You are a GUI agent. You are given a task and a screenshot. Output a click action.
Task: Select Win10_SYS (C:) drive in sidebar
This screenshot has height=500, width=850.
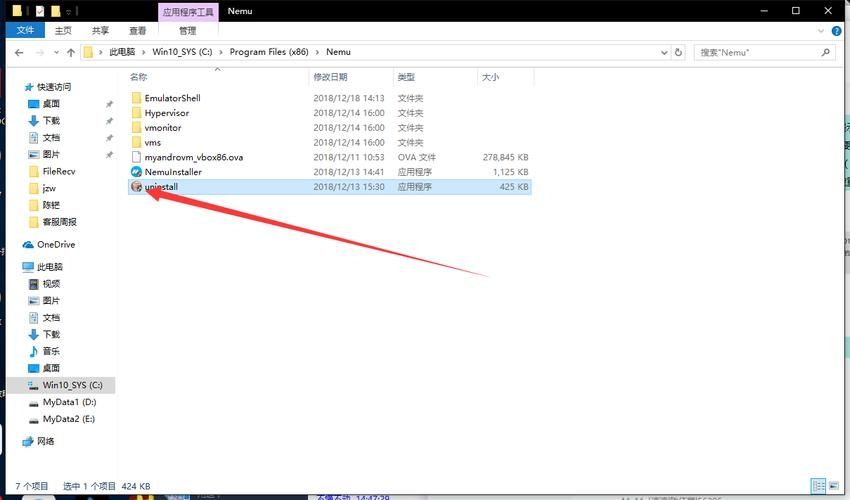click(x=72, y=385)
